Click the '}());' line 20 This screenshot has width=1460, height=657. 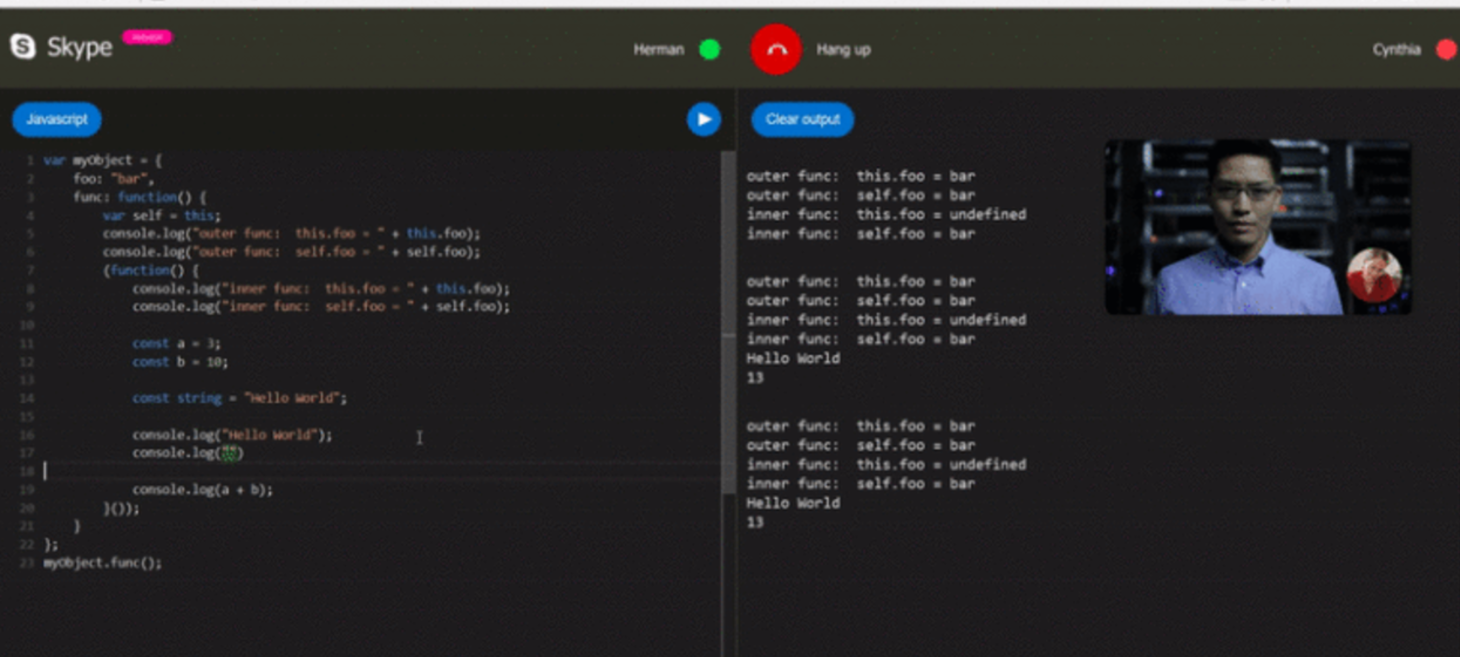[x=121, y=508]
